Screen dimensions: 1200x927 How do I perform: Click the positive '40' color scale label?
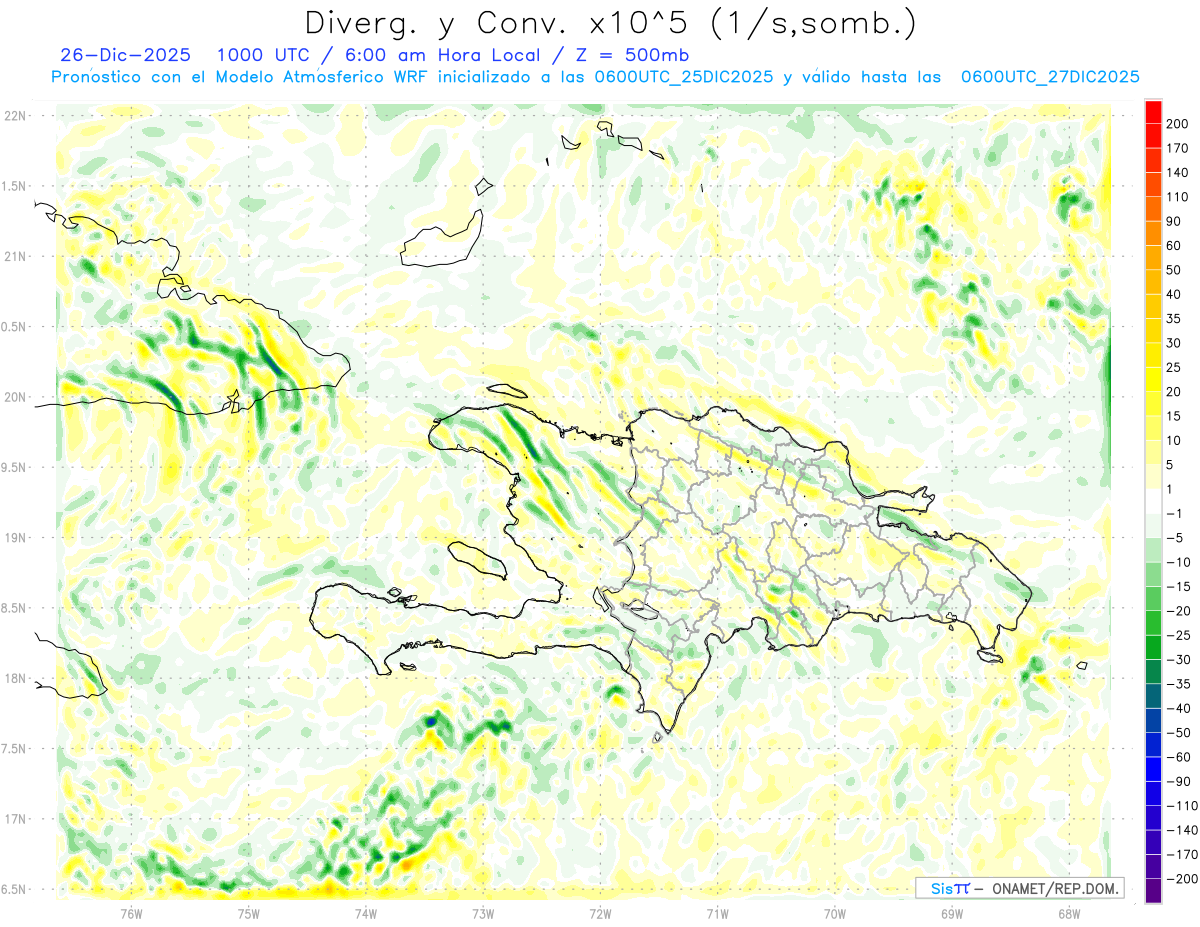point(1175,294)
